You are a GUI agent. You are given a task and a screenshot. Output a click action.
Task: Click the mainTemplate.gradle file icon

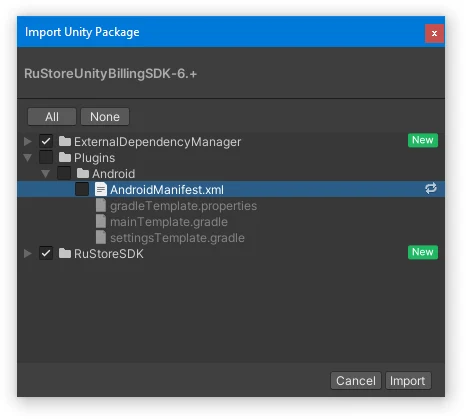tap(101, 221)
